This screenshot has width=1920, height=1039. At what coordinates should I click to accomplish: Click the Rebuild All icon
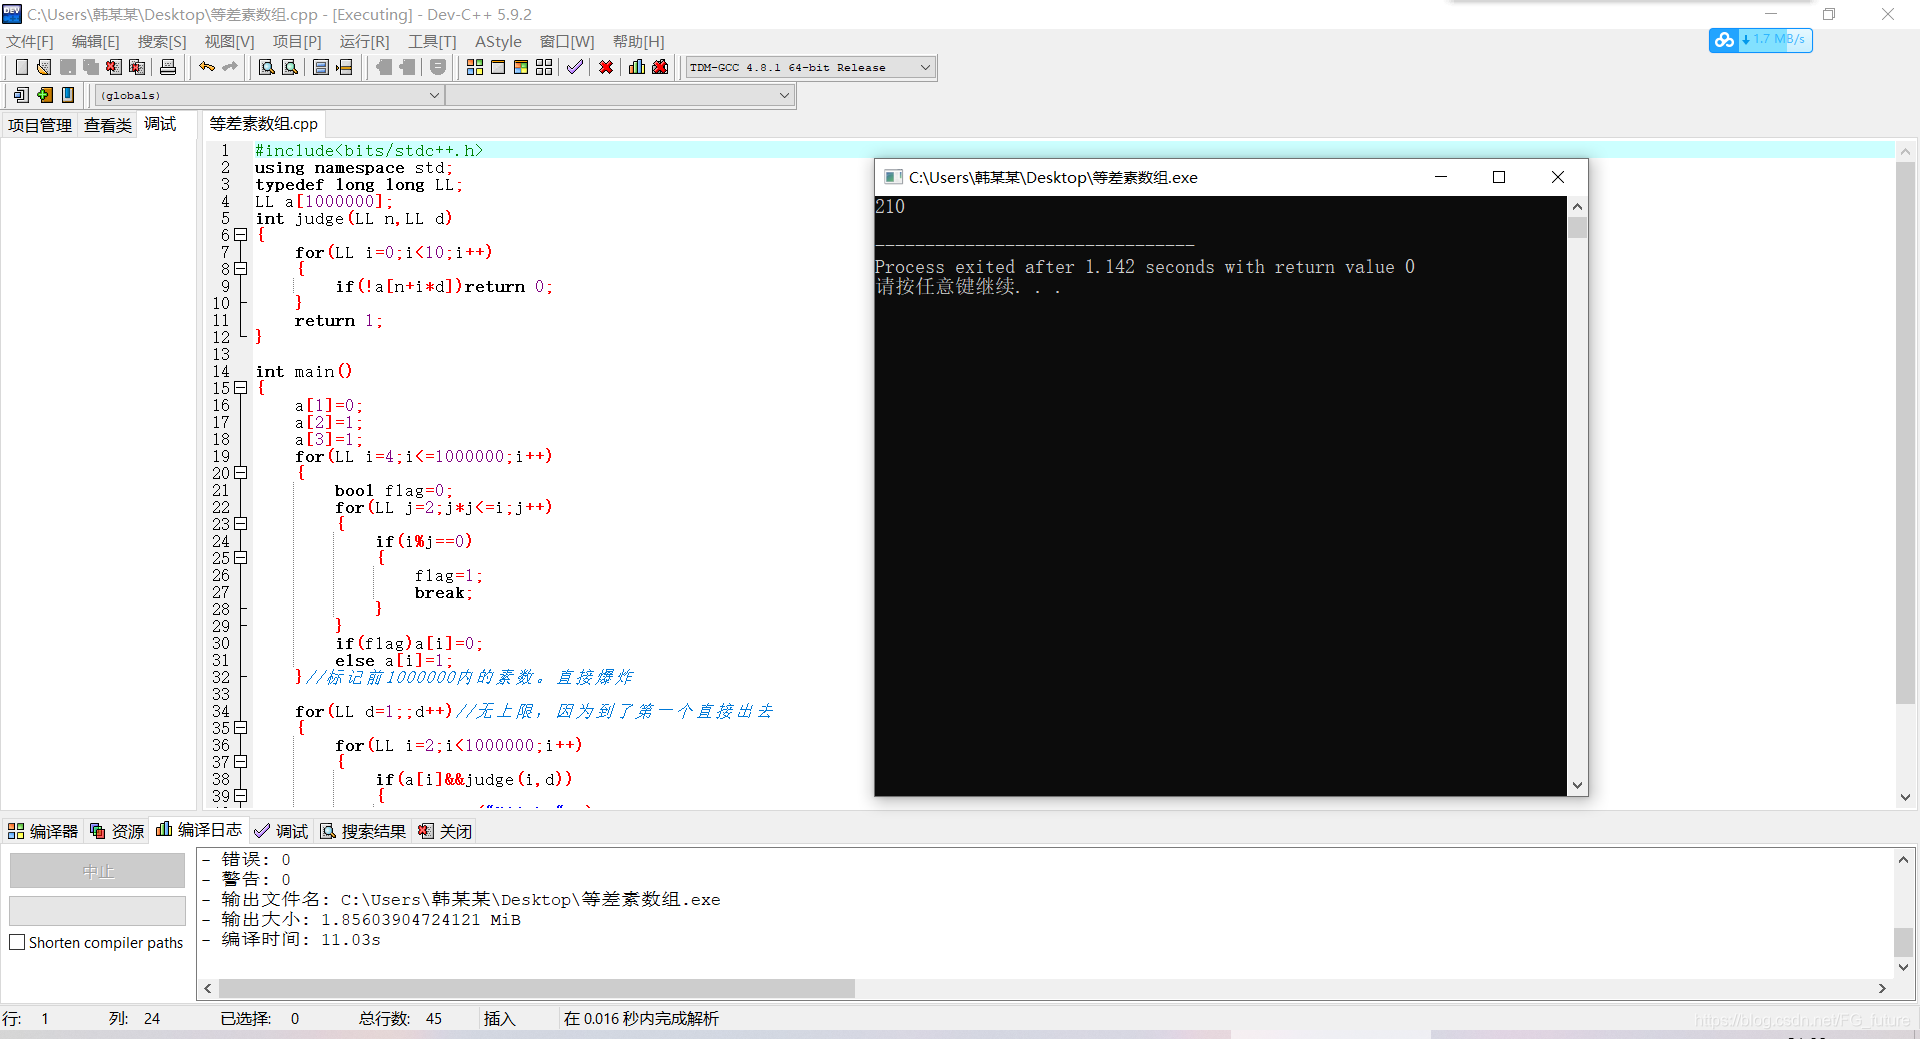pos(544,67)
